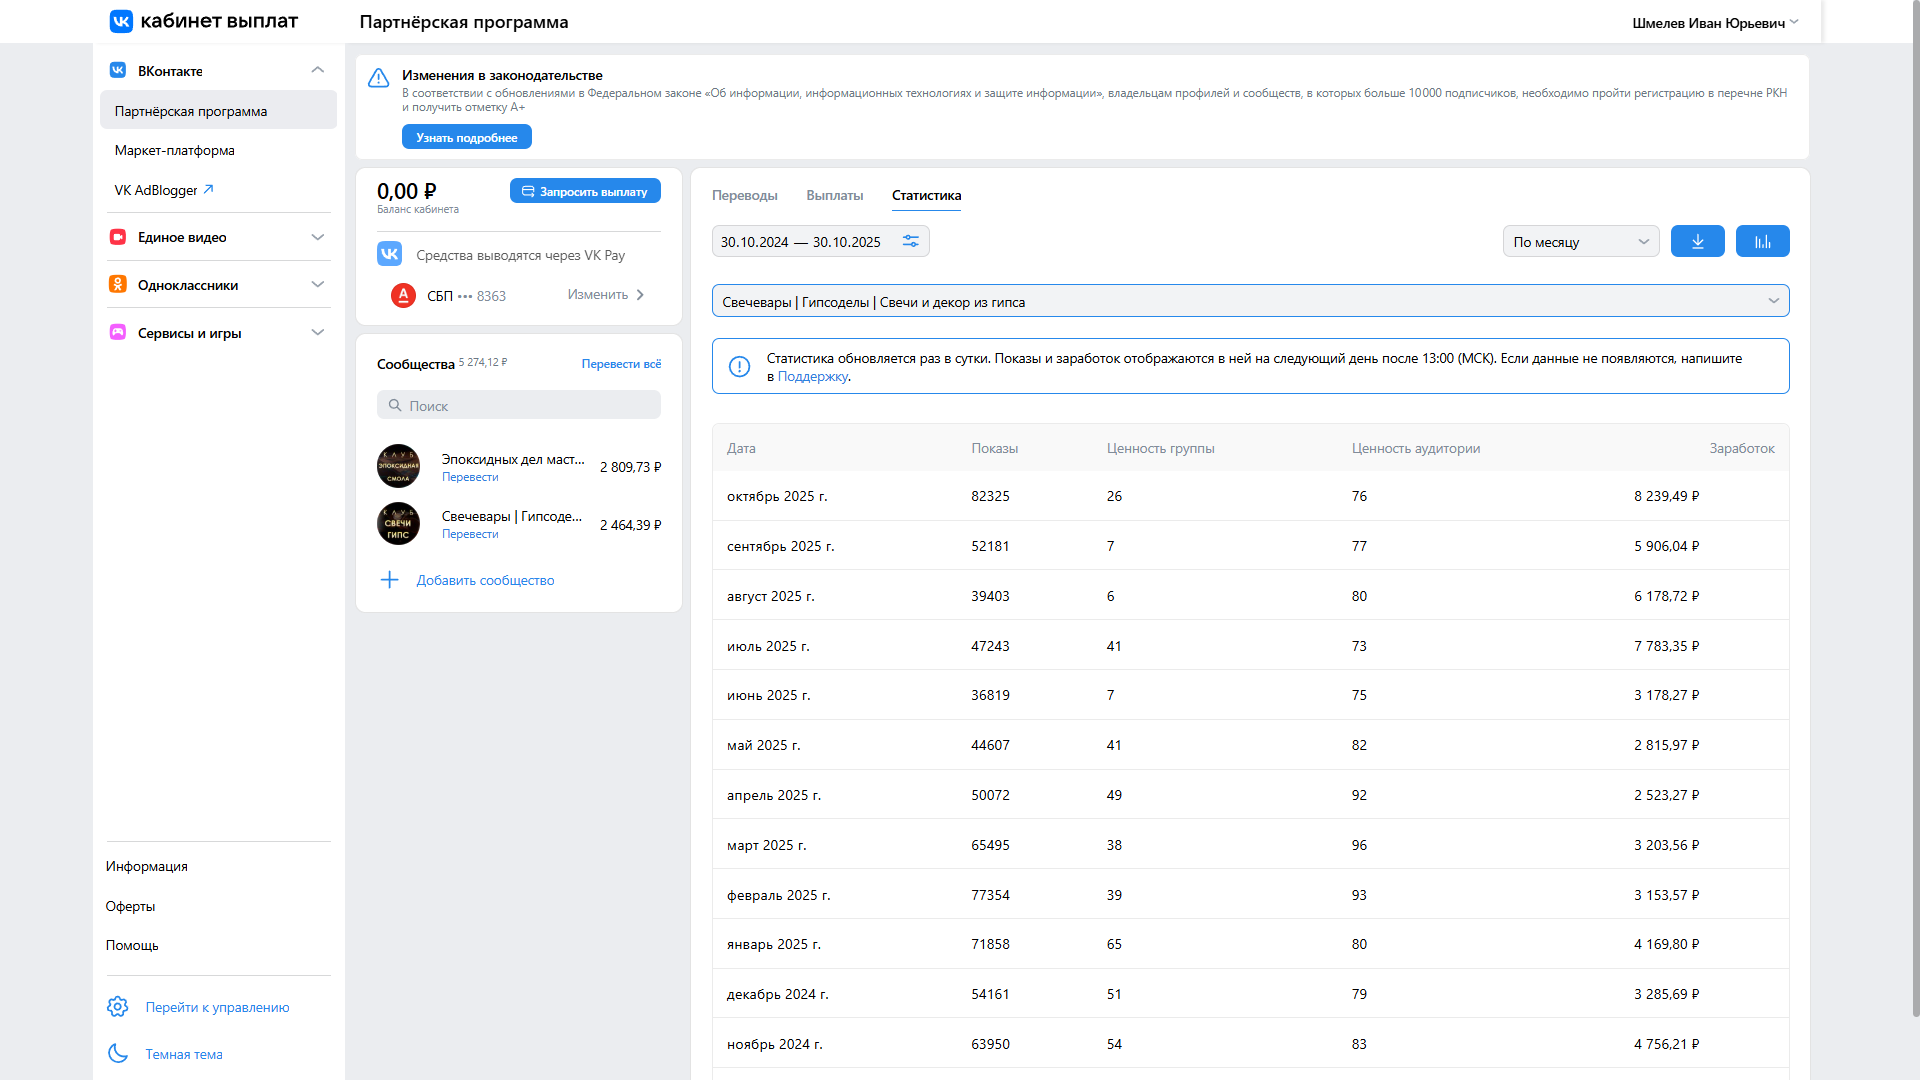Open the bar chart view button

point(1762,241)
